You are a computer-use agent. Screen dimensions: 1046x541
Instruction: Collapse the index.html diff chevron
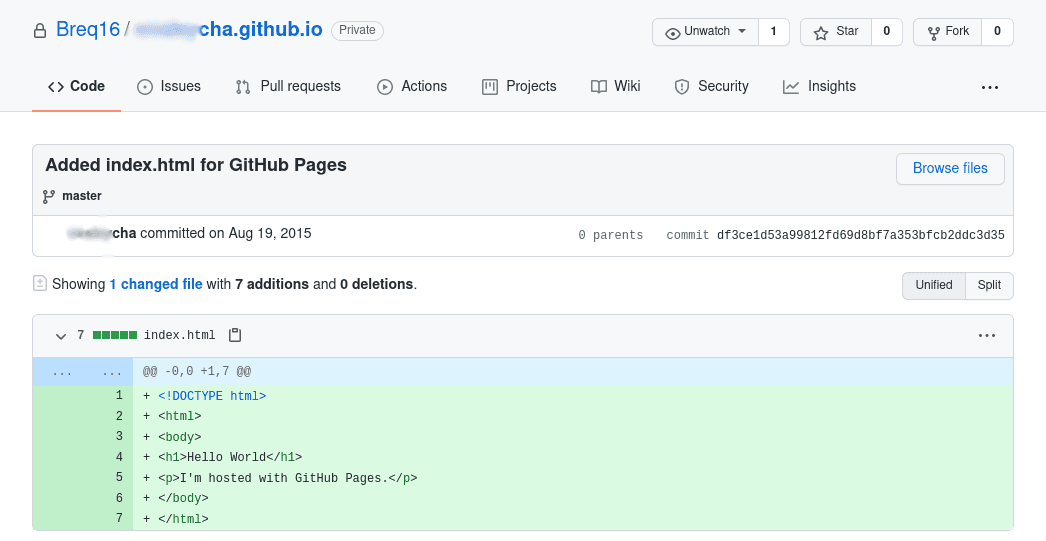click(x=61, y=336)
